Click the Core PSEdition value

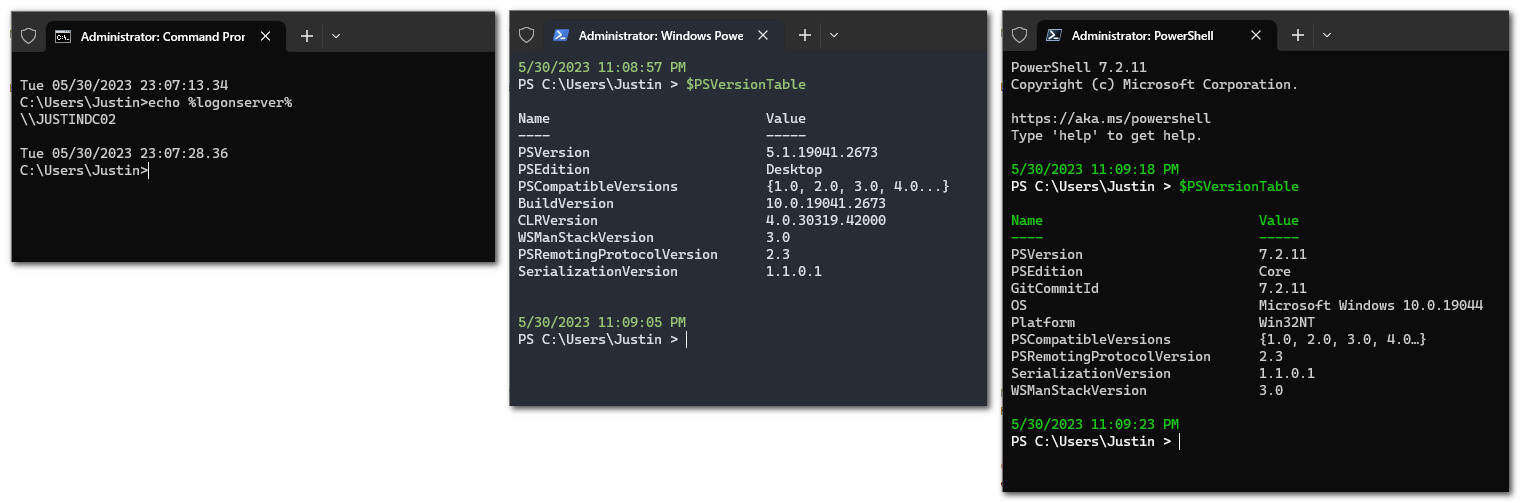coord(1275,271)
